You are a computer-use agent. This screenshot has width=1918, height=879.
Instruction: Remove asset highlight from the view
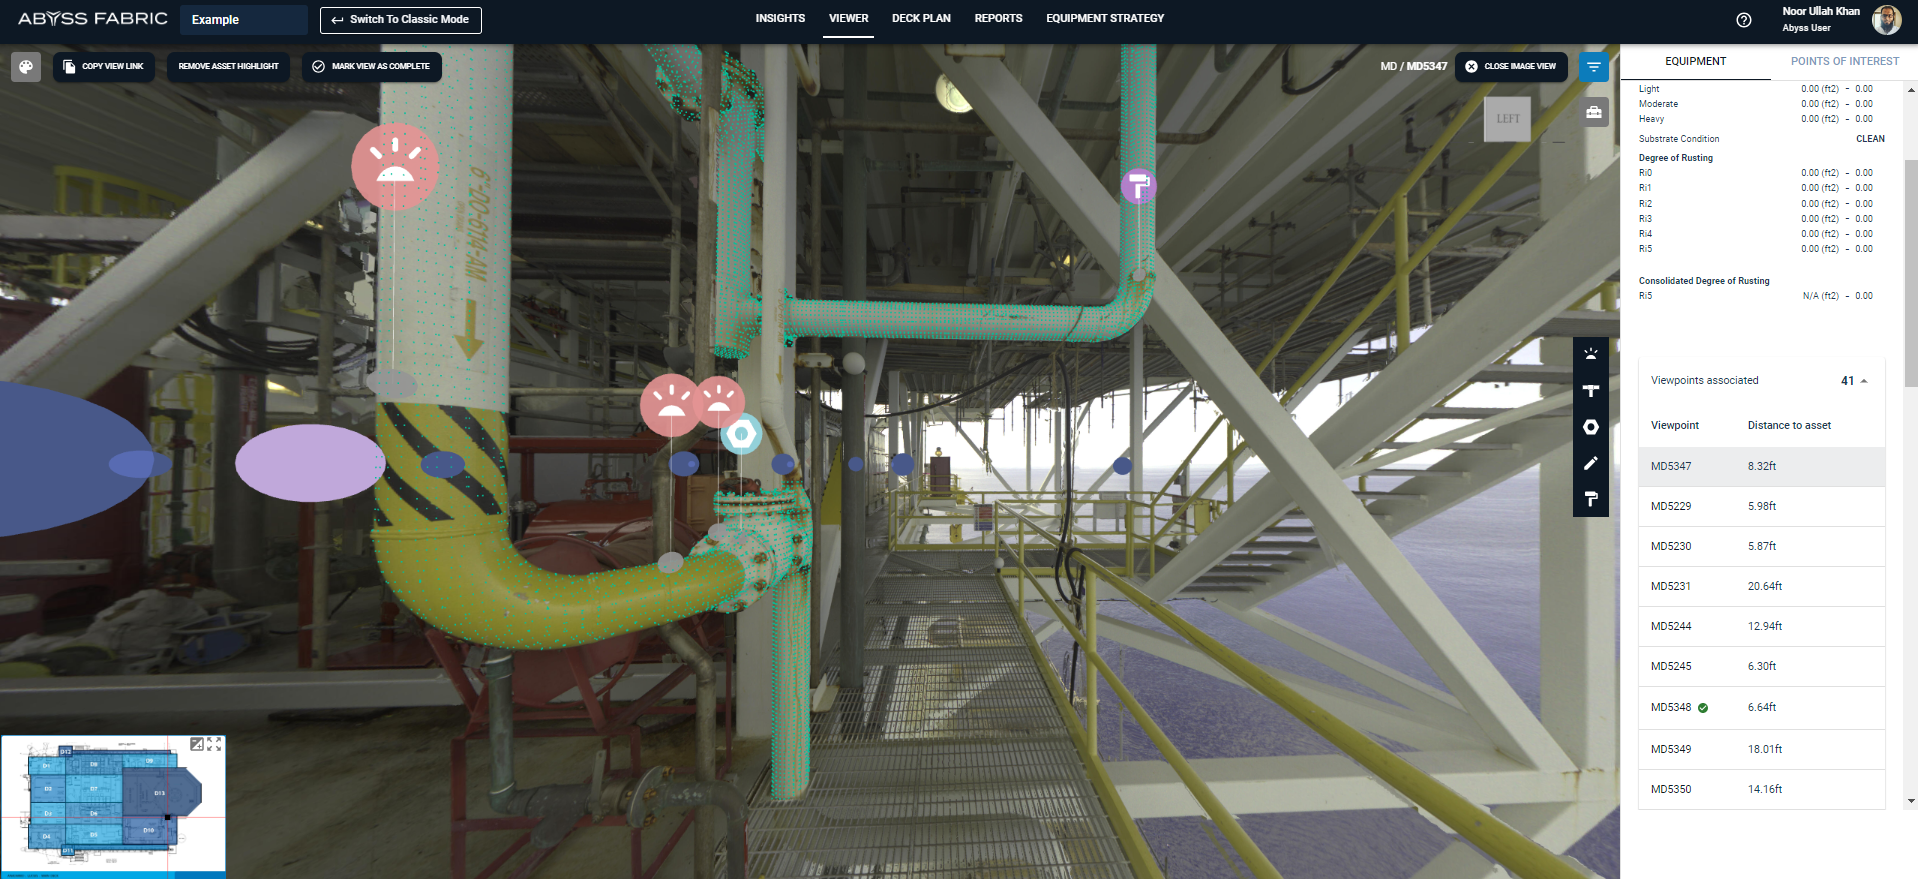tap(228, 67)
